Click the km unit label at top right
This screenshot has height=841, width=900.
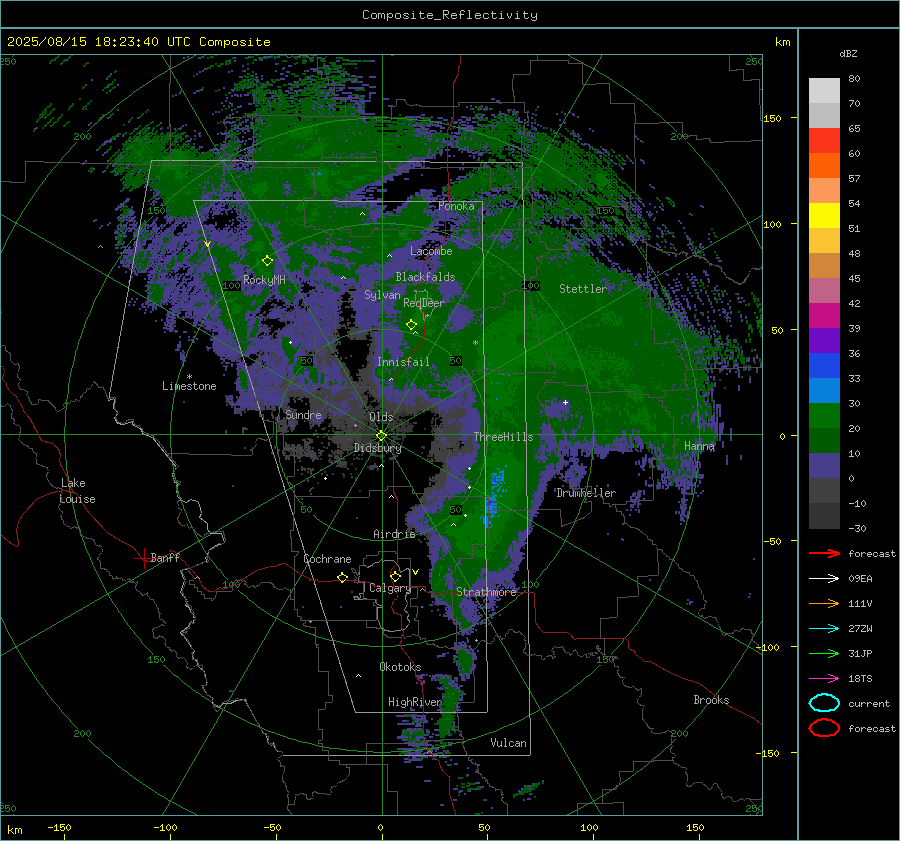(x=782, y=42)
